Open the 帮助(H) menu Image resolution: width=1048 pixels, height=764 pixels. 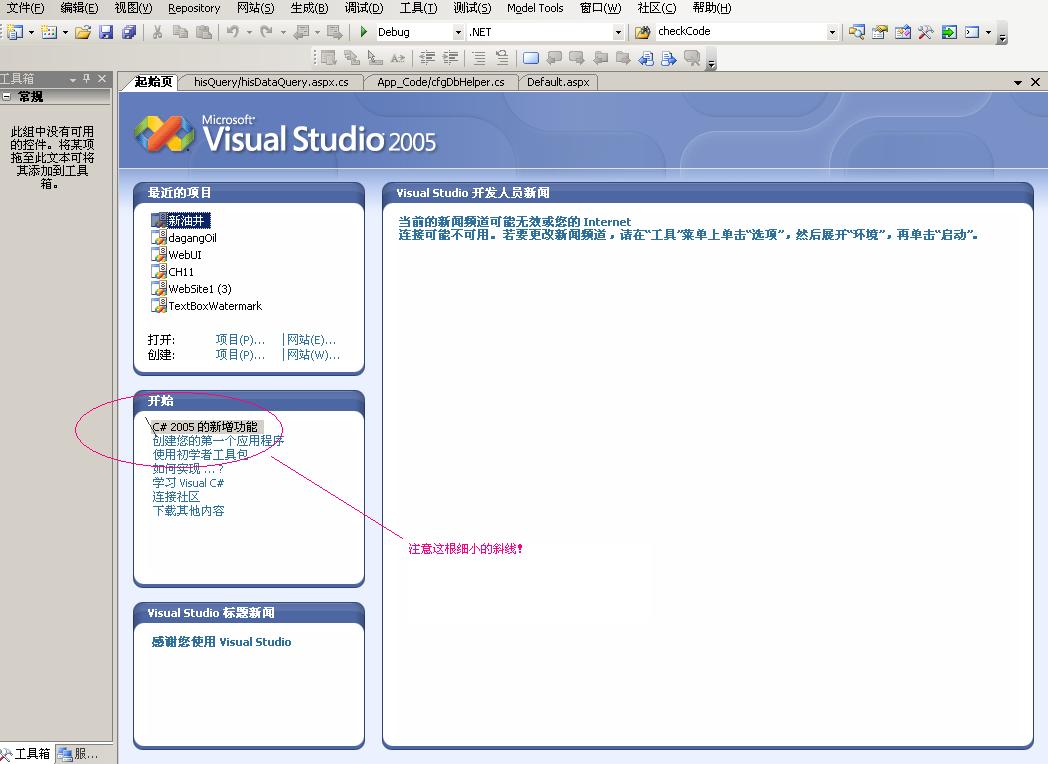[x=712, y=8]
